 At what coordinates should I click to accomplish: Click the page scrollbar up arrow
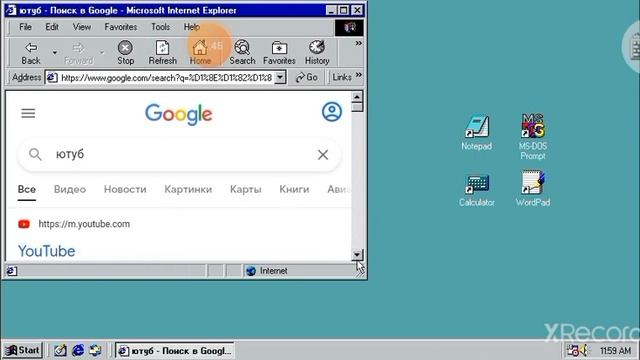(x=357, y=97)
